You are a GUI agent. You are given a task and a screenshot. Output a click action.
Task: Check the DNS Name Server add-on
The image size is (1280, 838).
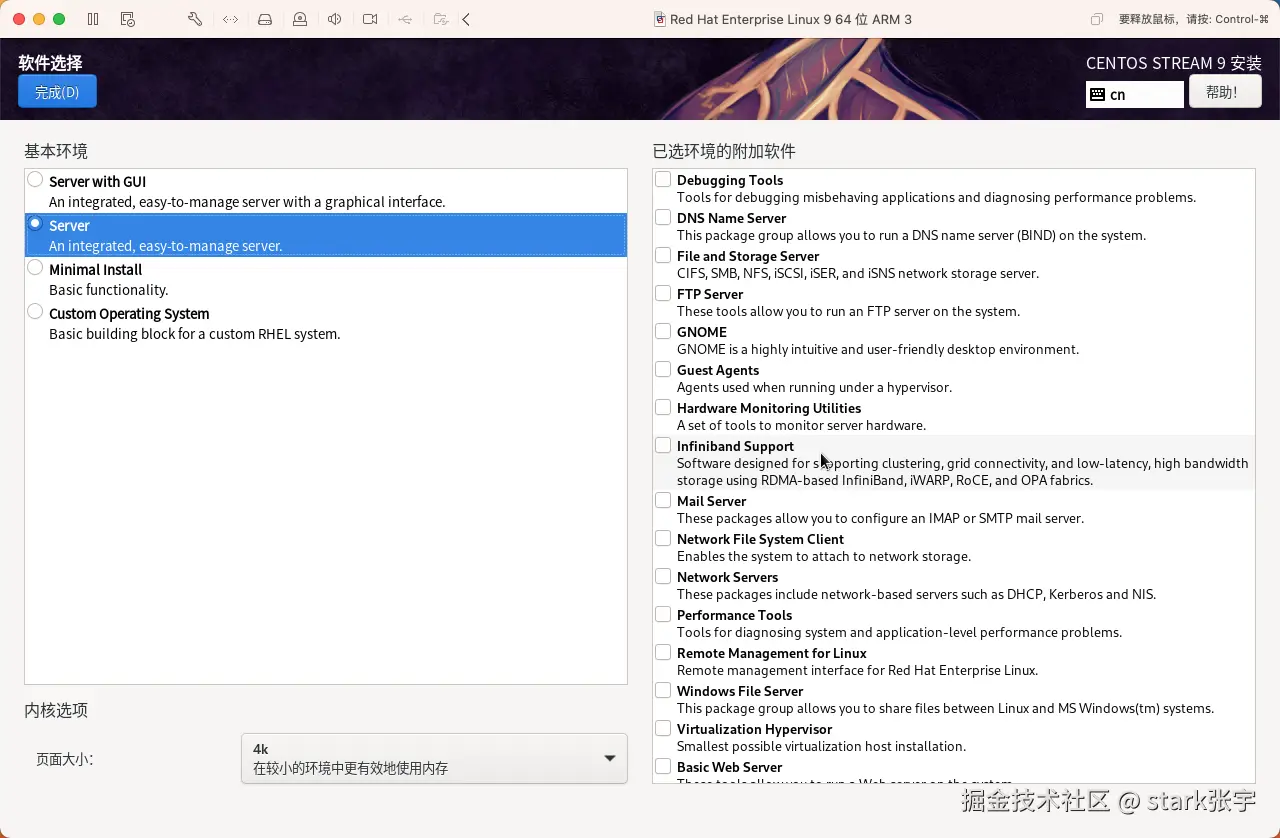pos(663,217)
